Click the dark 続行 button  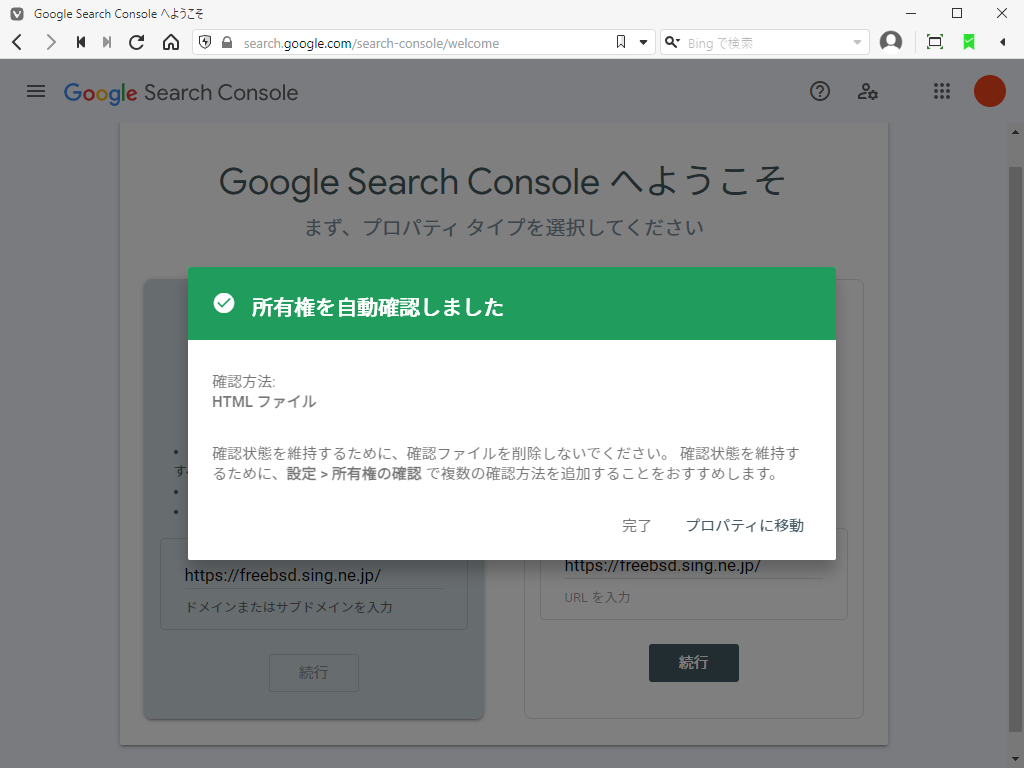pos(694,662)
